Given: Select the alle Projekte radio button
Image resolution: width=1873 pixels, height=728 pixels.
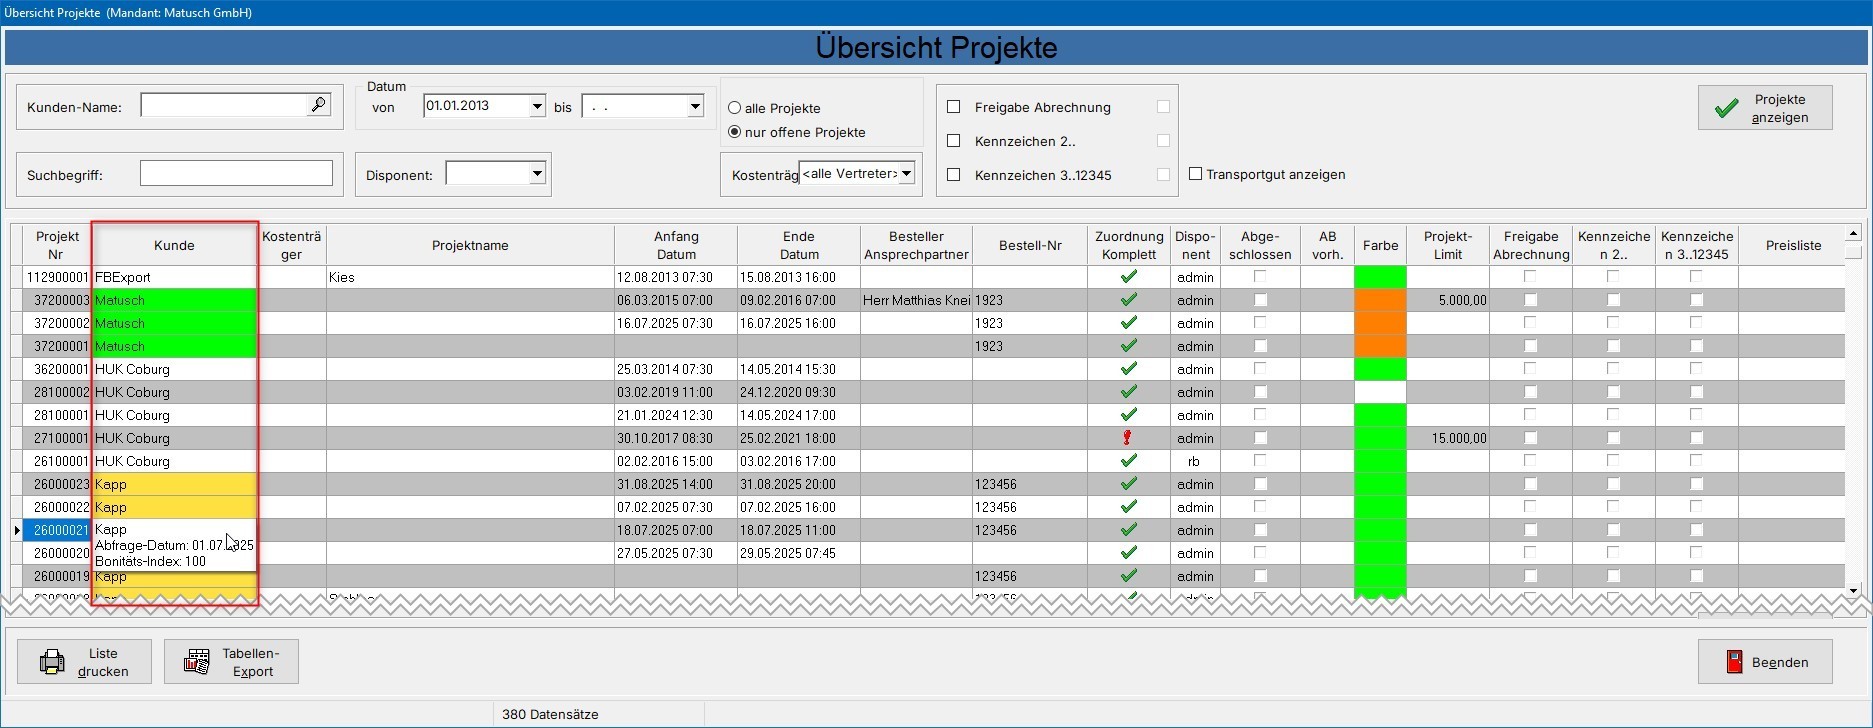Looking at the screenshot, I should 735,108.
